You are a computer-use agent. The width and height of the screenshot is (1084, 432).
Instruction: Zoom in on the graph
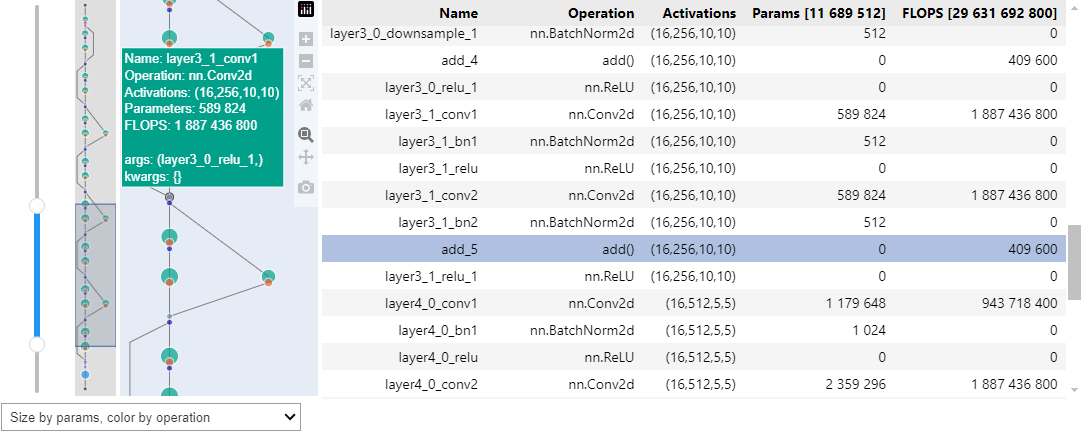[x=306, y=40]
